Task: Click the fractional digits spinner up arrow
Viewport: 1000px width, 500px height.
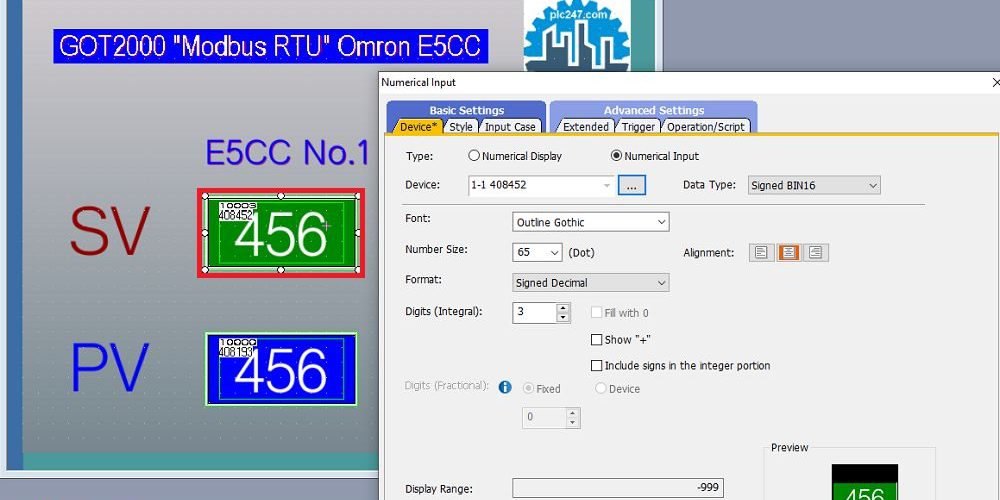Action: click(x=573, y=413)
